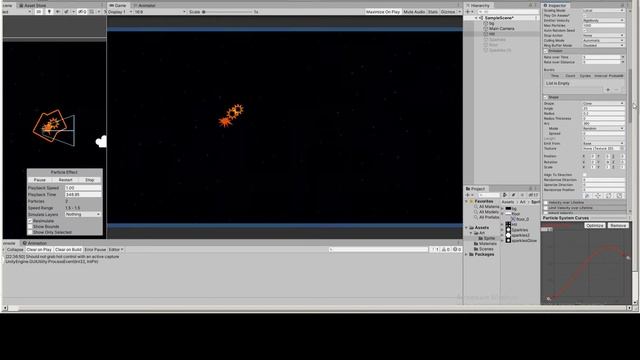640x360 pixels.
Task: Open the Arc Mode dropdown
Action: tap(603, 129)
